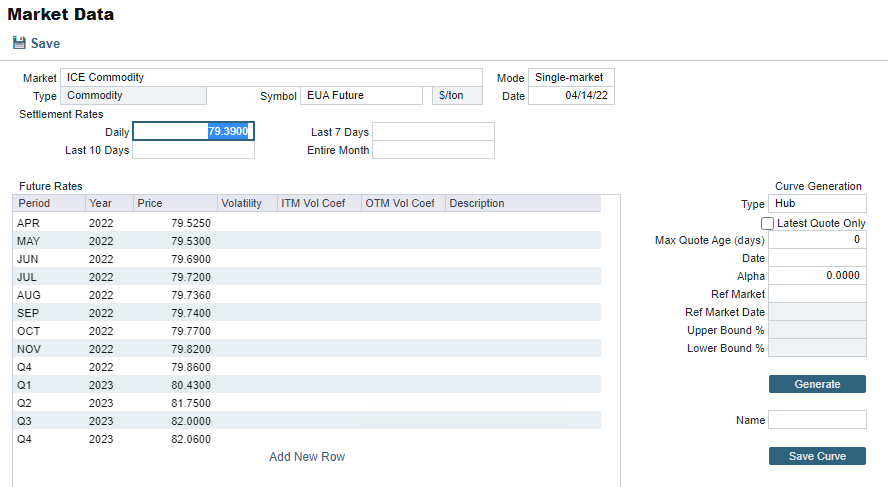The image size is (888, 487).
Task: Click the Volatility column header
Action: pos(246,203)
